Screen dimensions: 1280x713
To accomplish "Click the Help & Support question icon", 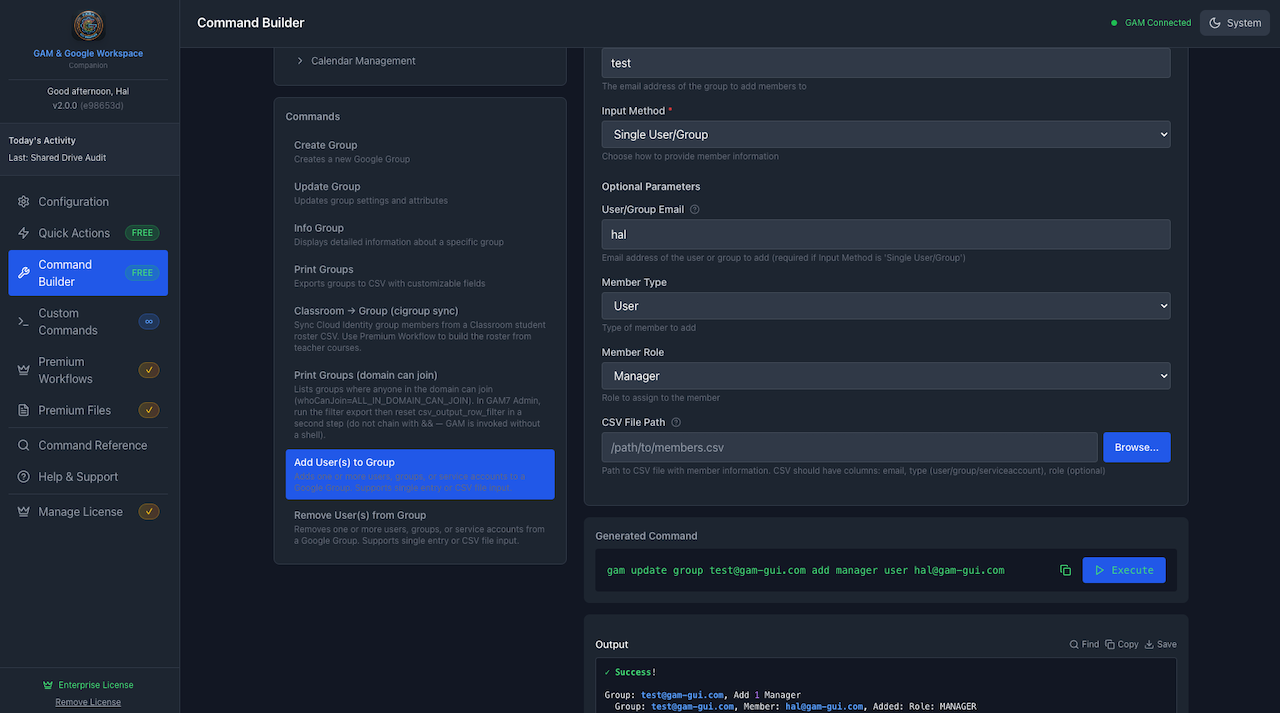I will click(24, 477).
